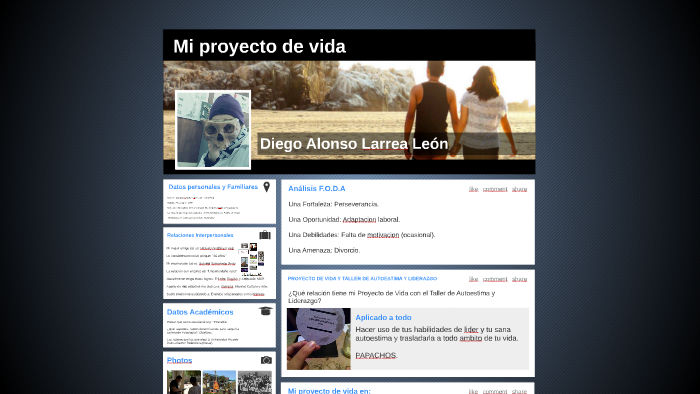The height and width of the screenshot is (394, 700).
Task: Click the line 'Una Oportunidad: Adaptacion laboral.'
Action: [x=344, y=220]
